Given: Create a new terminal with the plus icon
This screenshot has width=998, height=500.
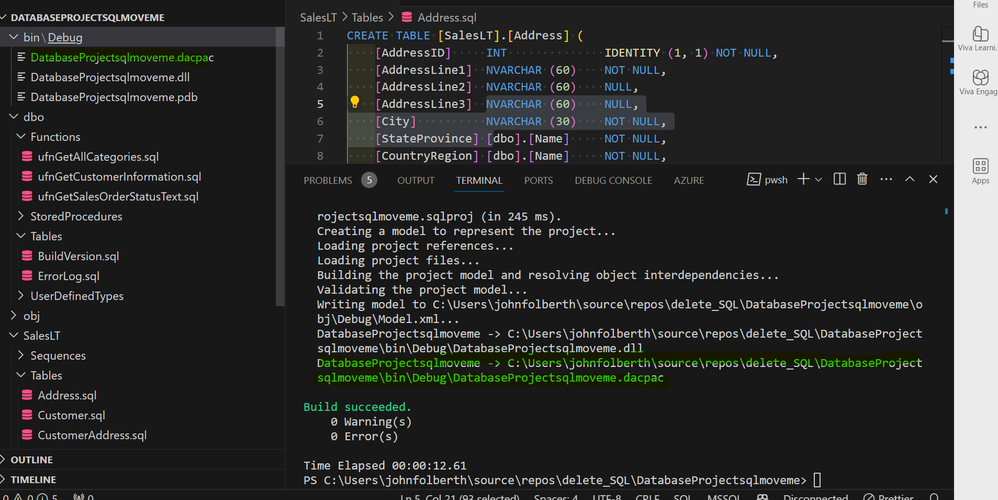Looking at the screenshot, I should coord(803,179).
